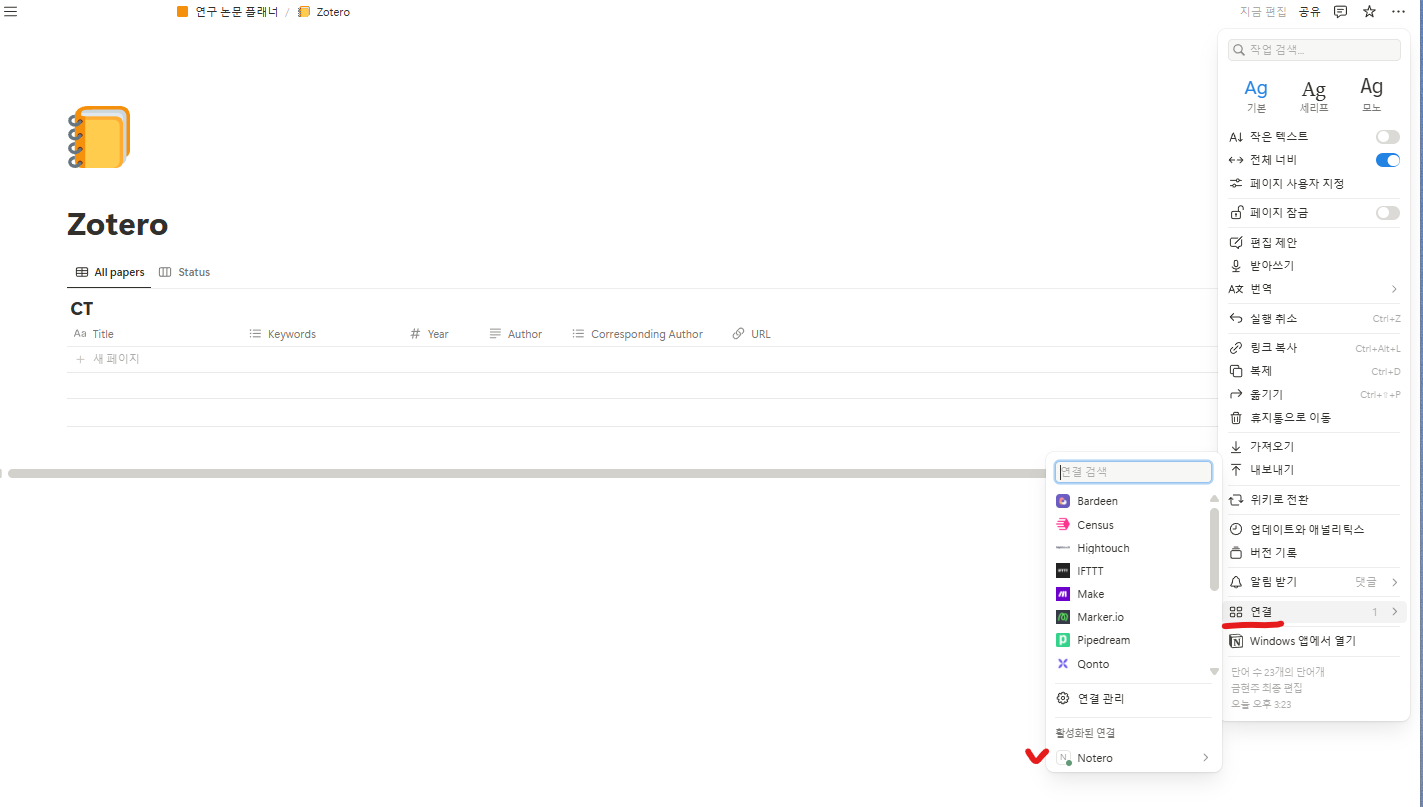Click 옮기기 move to
This screenshot has width=1423, height=807.
(x=1314, y=395)
